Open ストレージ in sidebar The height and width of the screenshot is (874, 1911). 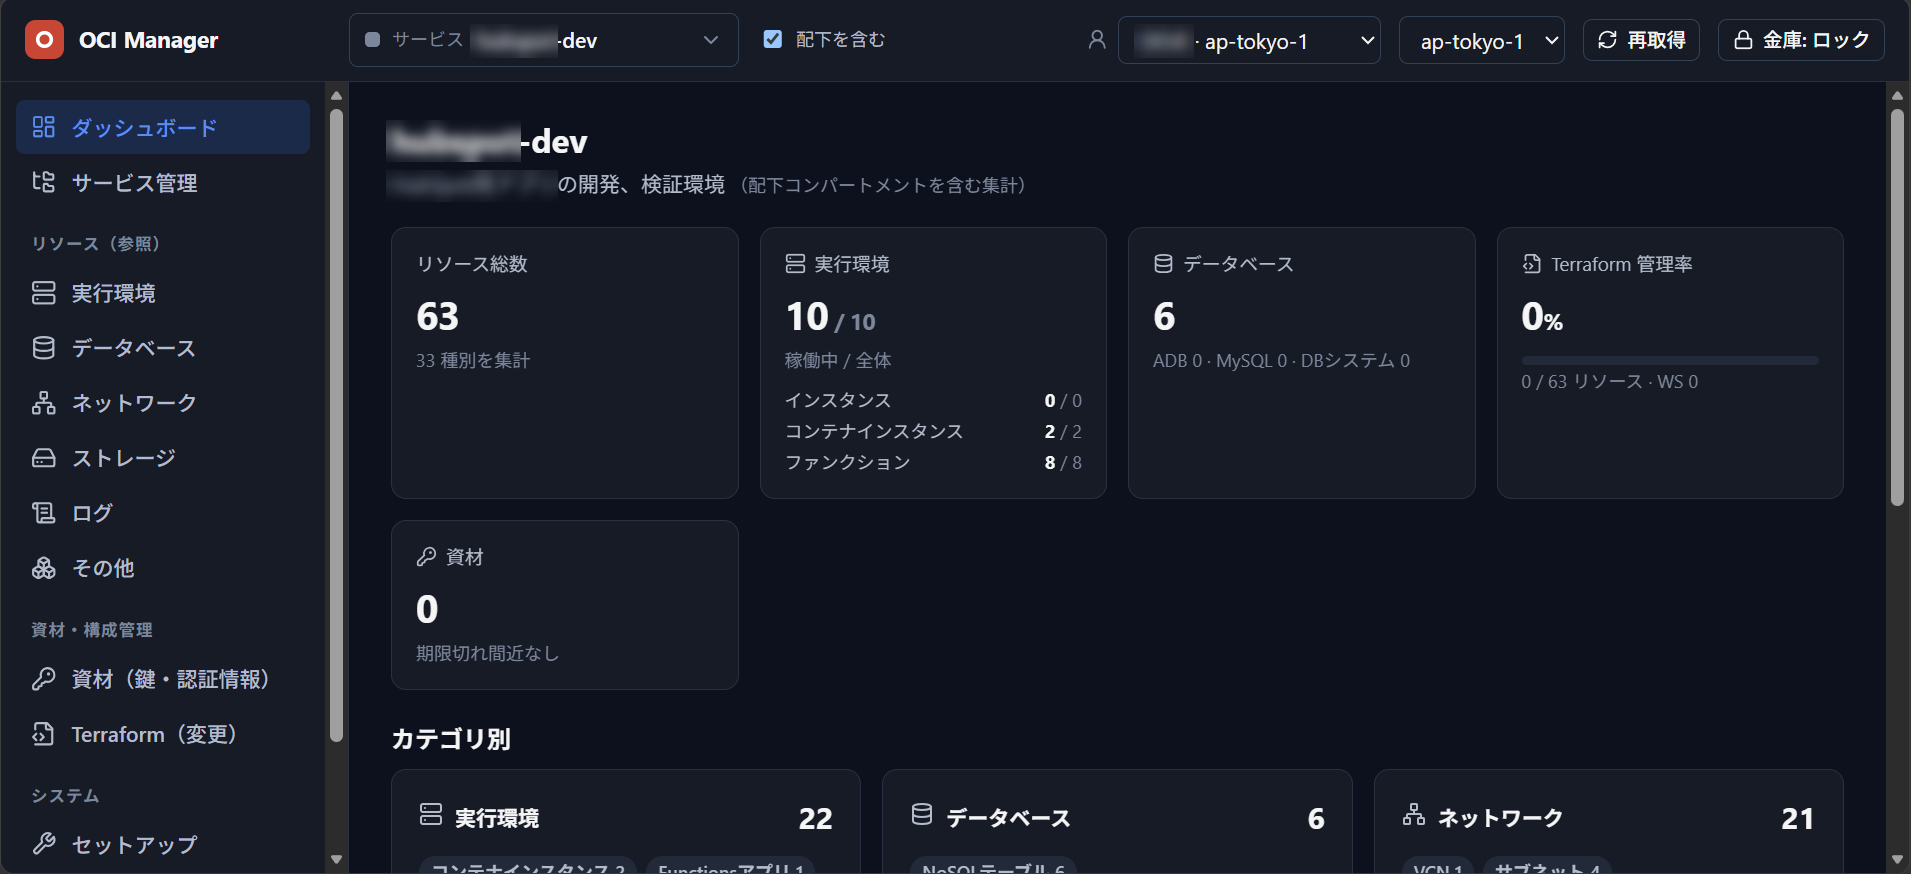[x=163, y=458]
